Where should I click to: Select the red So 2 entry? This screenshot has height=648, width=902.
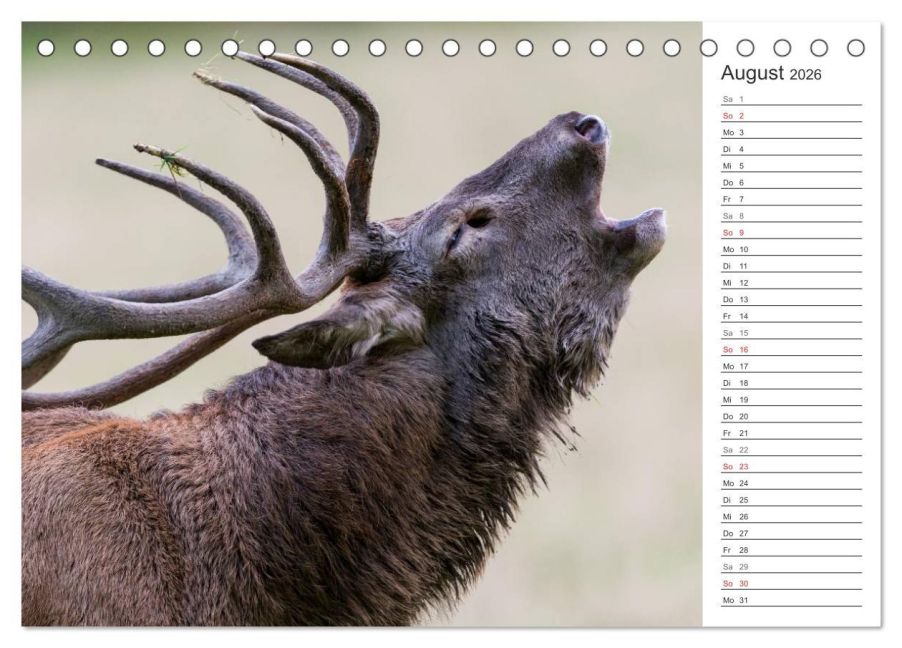click(x=790, y=116)
